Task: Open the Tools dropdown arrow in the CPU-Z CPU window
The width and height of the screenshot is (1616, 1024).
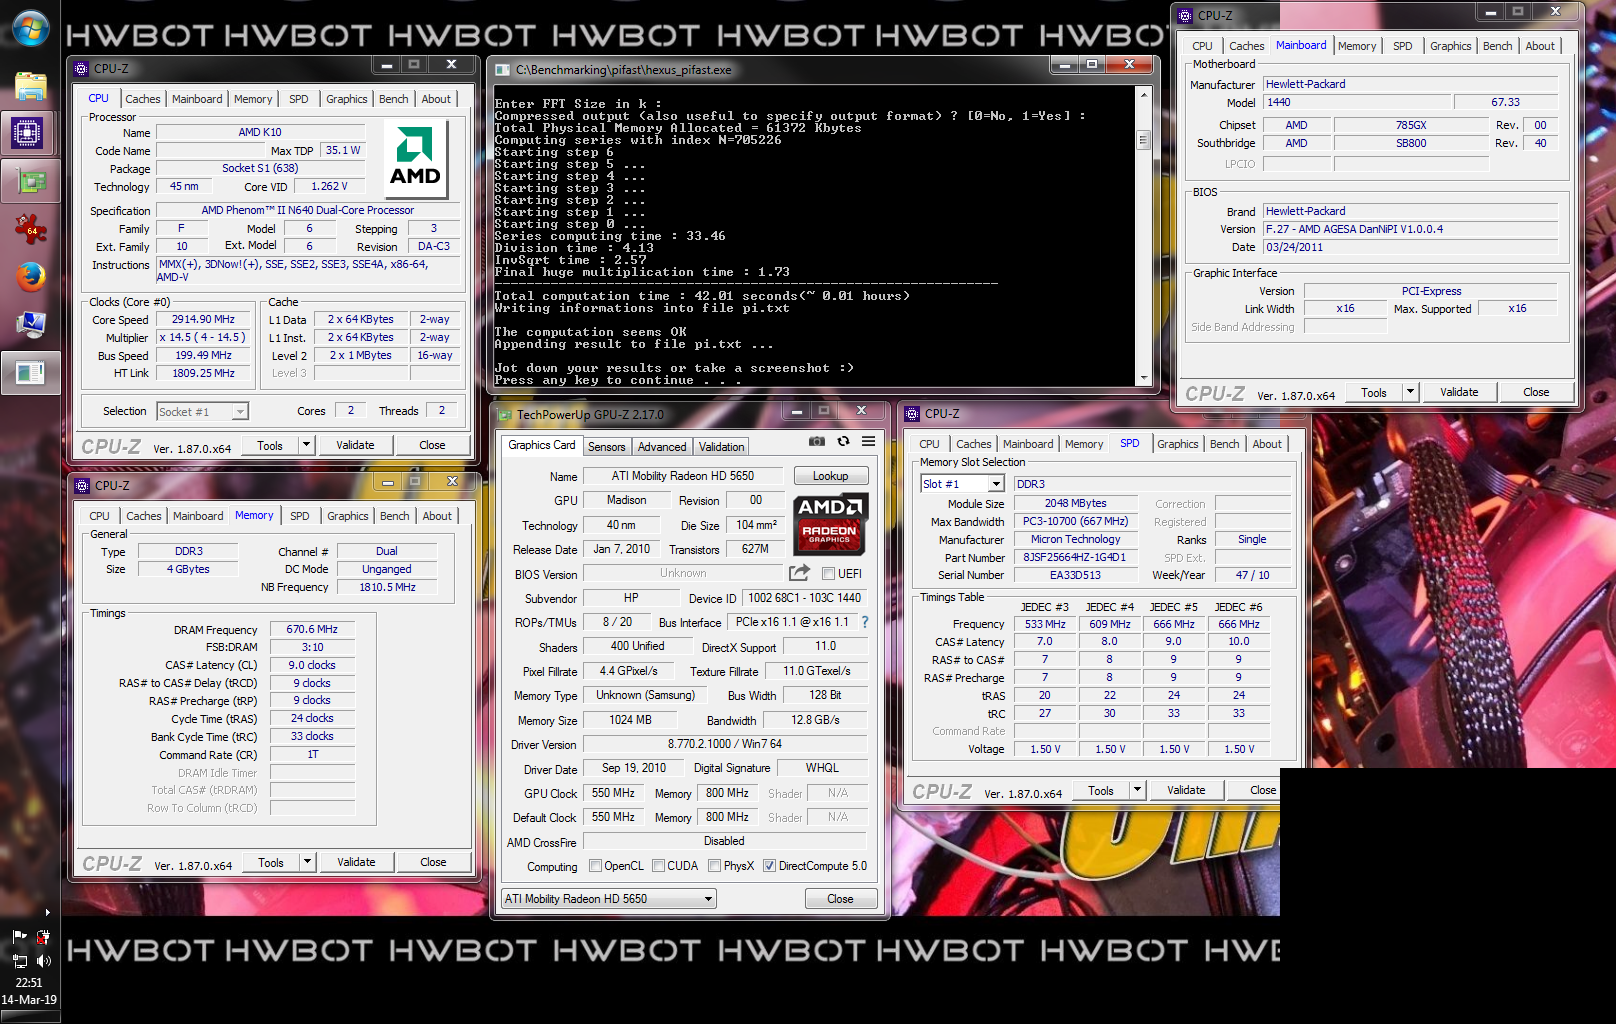Action: (307, 444)
